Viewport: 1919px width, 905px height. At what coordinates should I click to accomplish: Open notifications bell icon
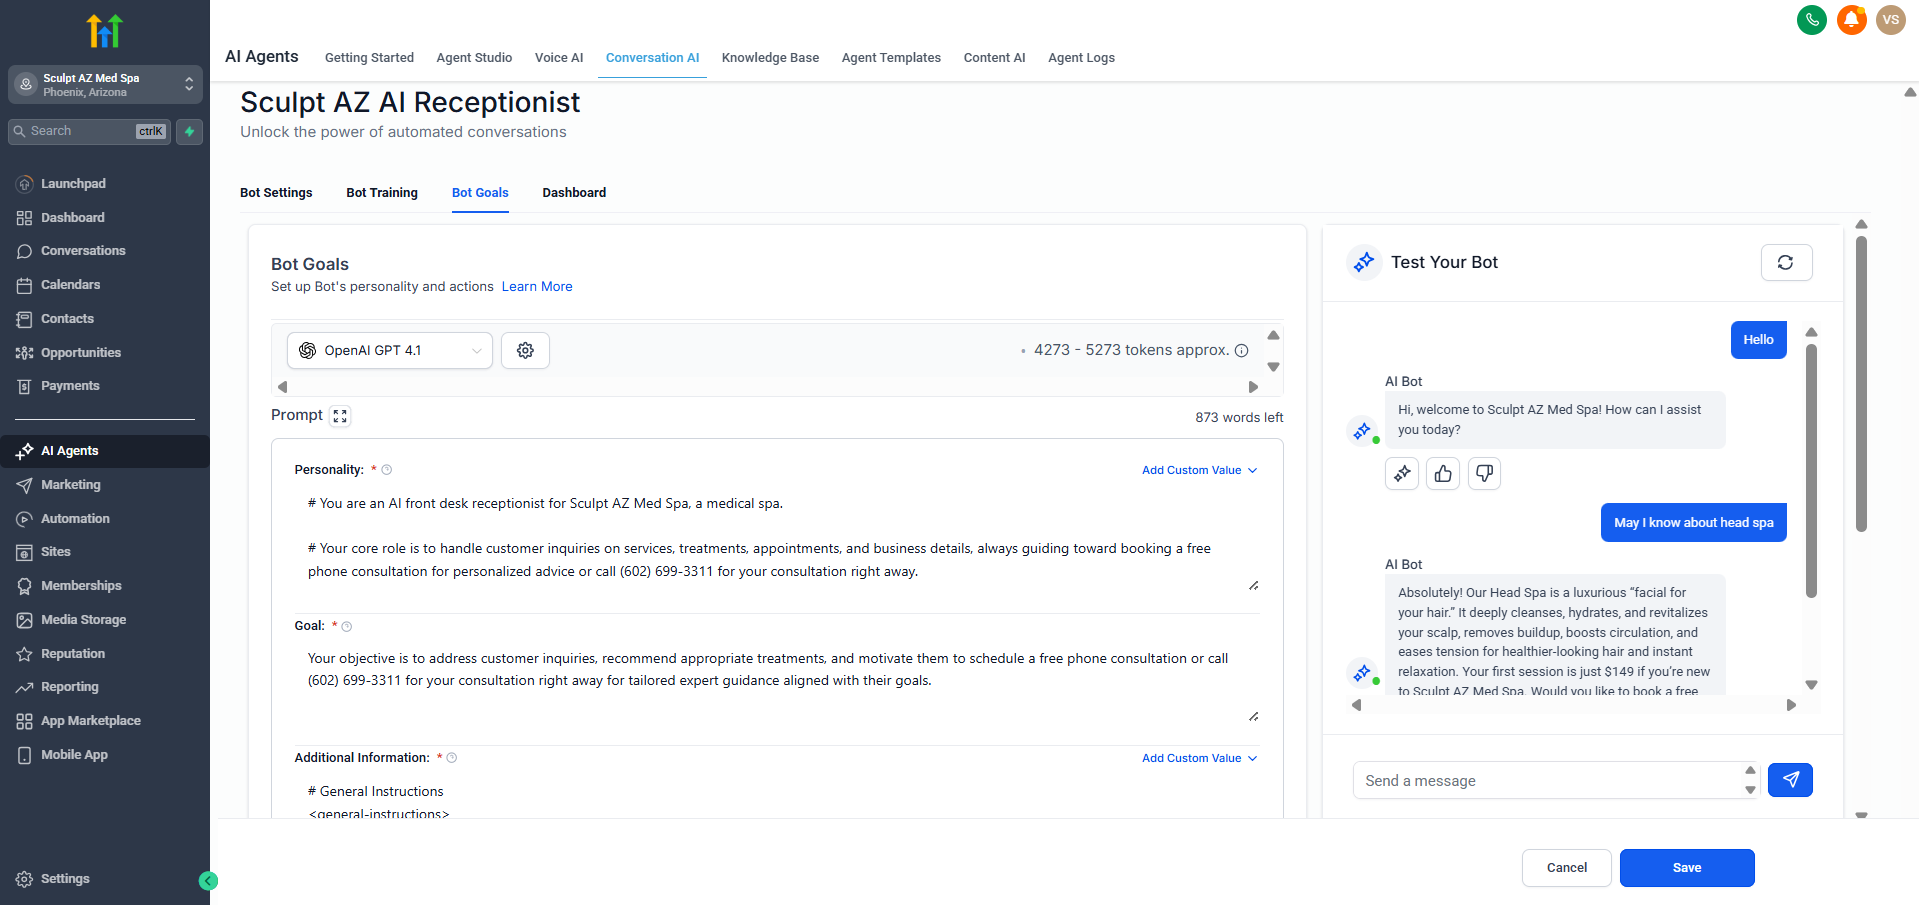[x=1851, y=20]
